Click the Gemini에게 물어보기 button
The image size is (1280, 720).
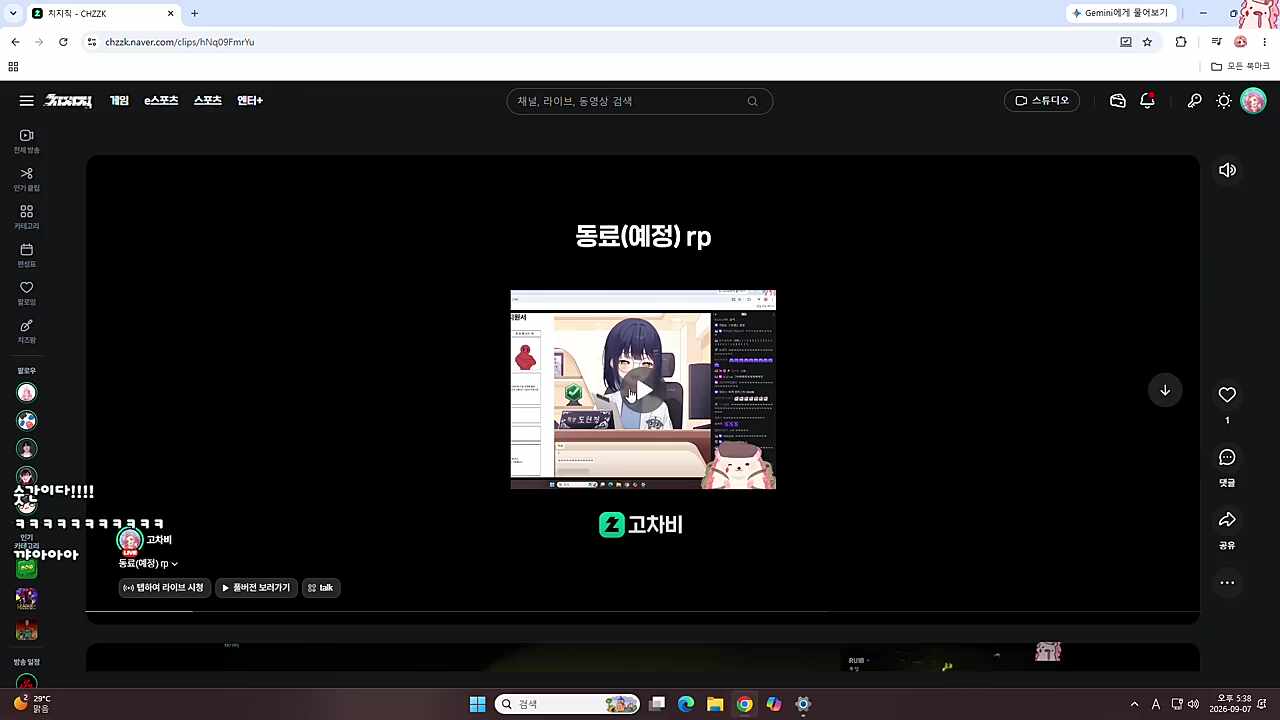pyautogui.click(x=1120, y=13)
